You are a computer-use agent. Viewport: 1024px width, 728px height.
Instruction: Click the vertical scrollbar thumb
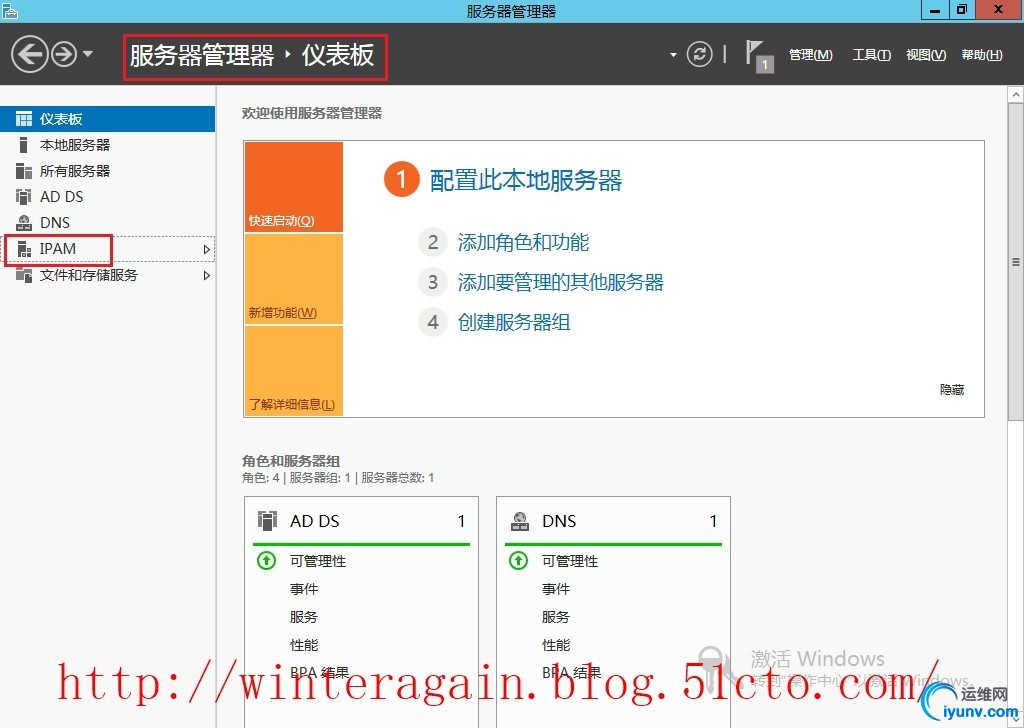(x=1016, y=262)
